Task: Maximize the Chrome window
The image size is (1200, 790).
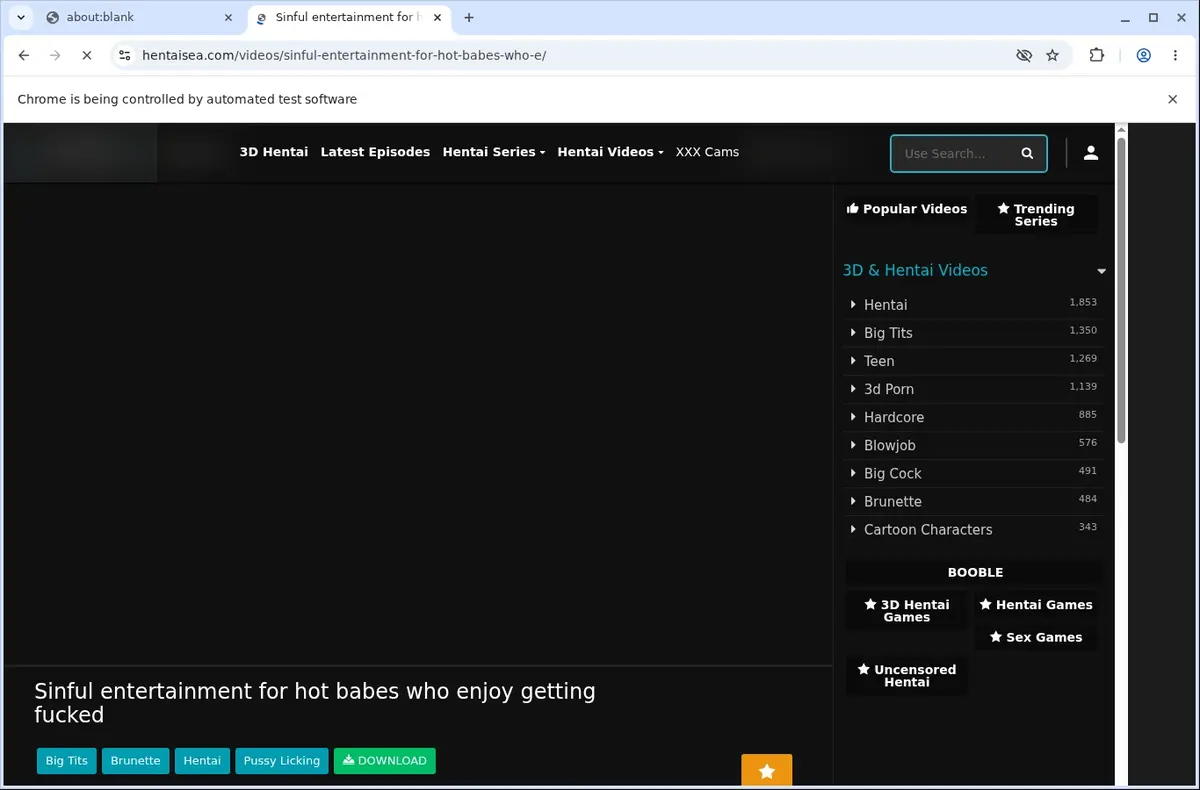Action: pyautogui.click(x=1153, y=17)
